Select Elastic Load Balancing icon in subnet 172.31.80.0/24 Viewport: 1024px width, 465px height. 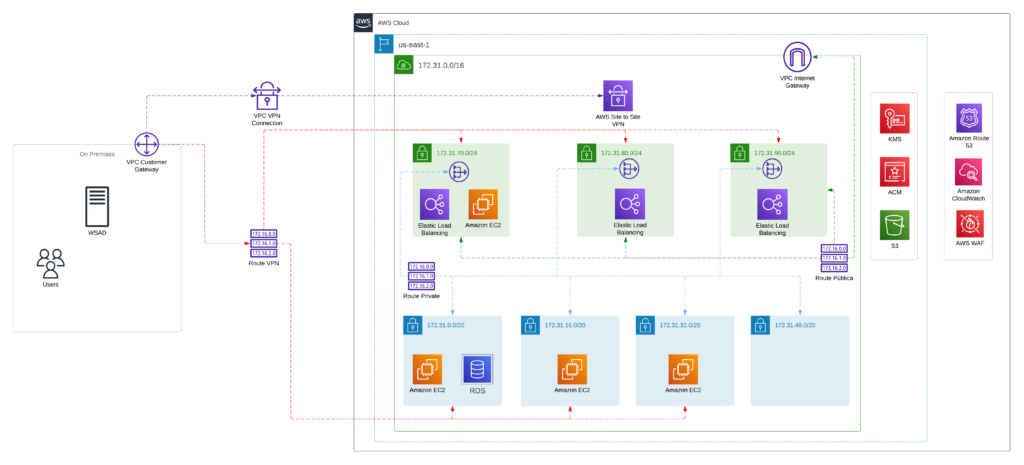(x=630, y=204)
